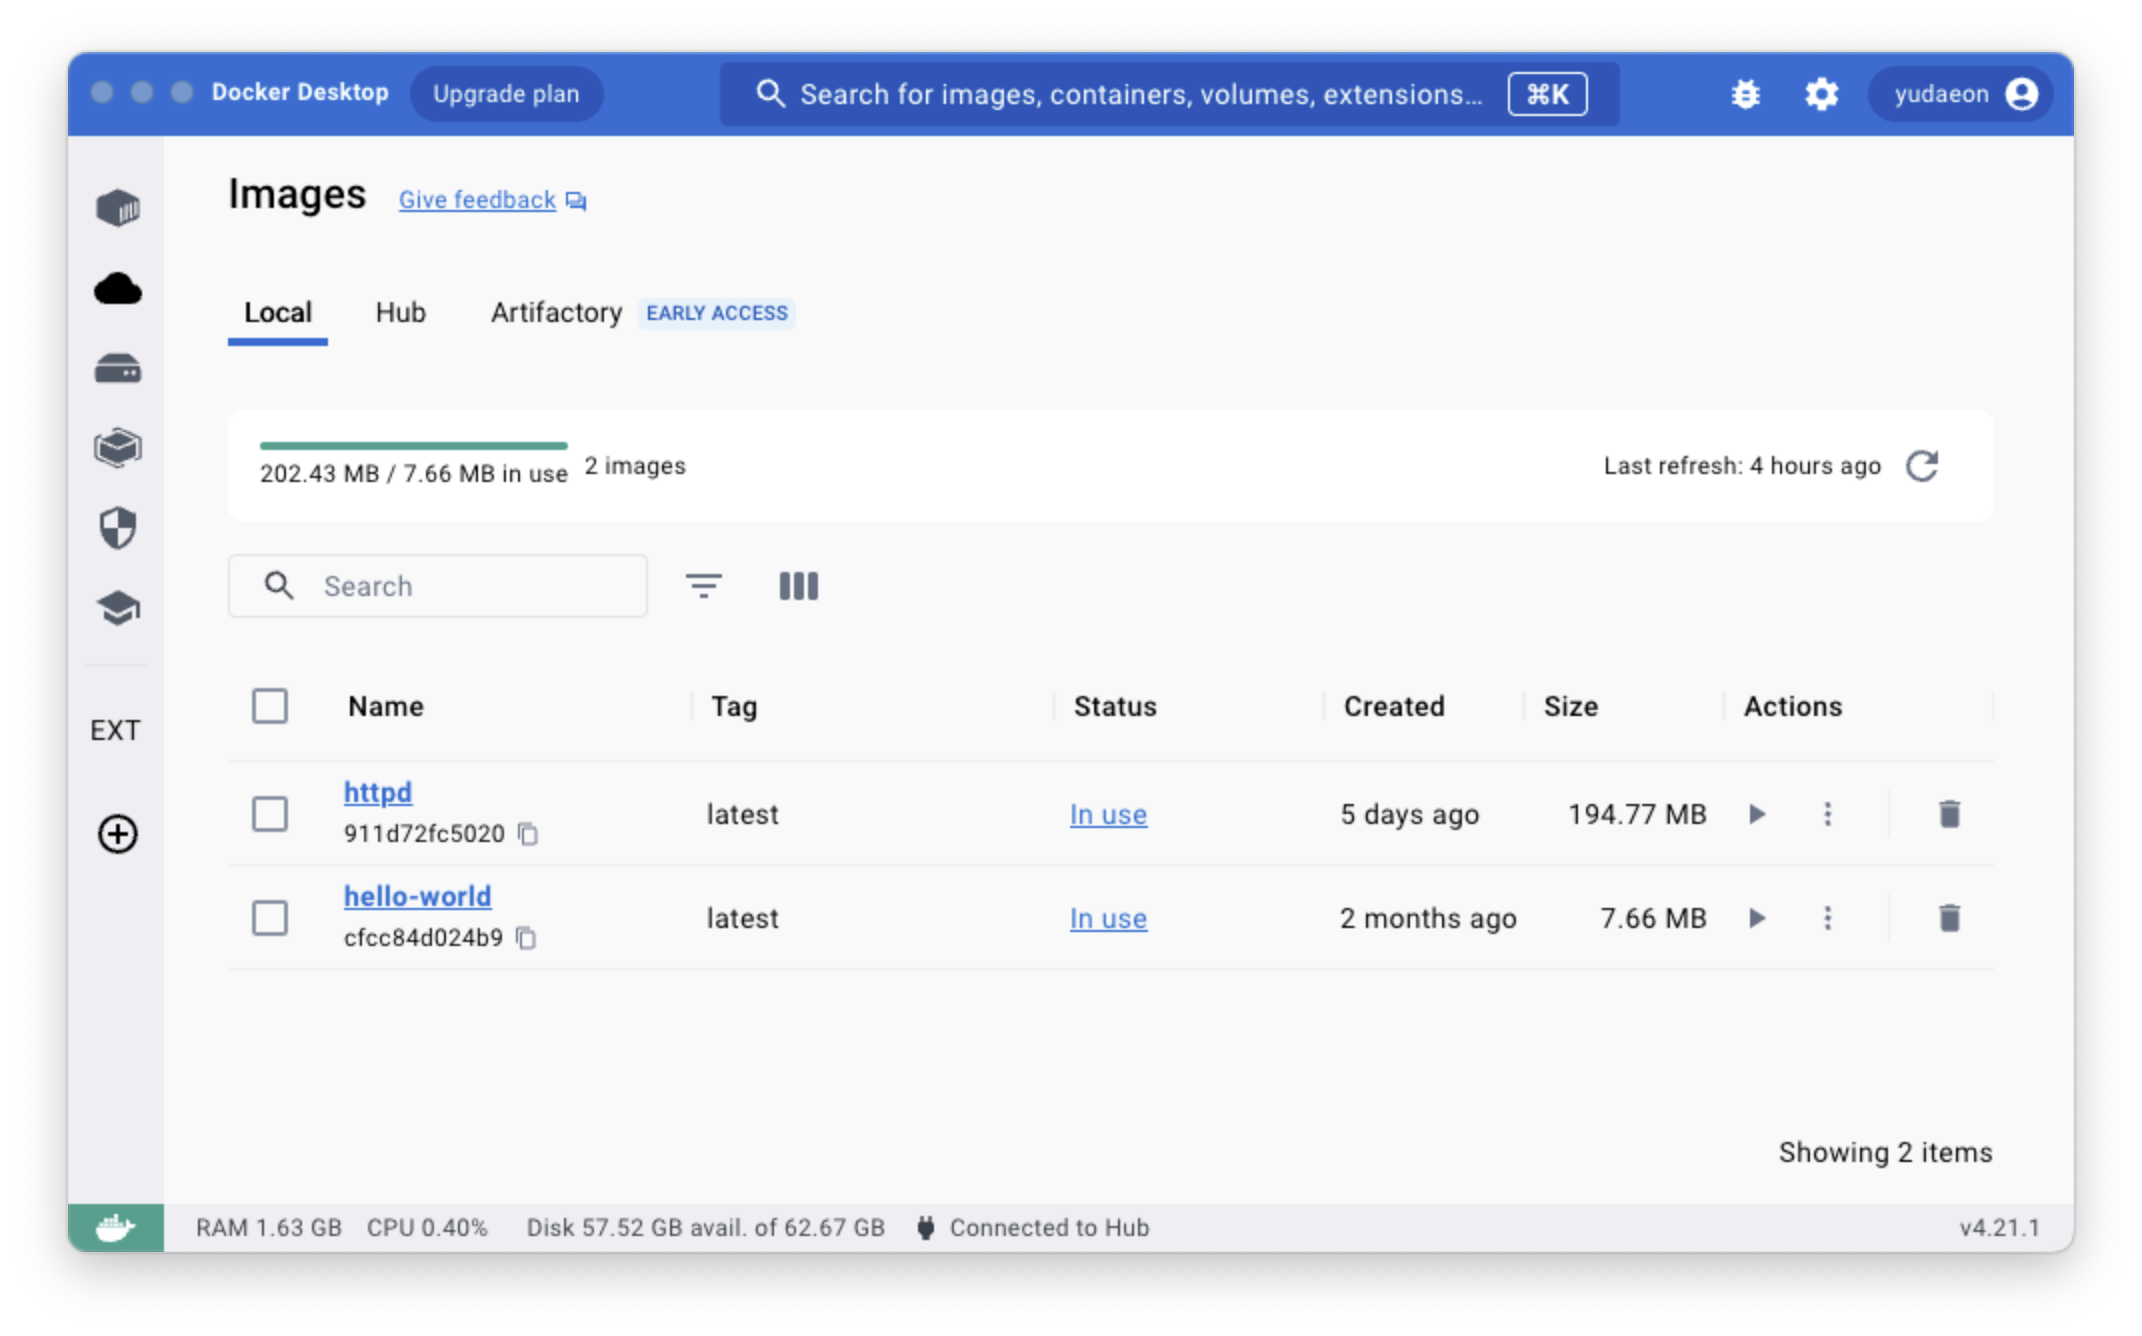The image size is (2142, 1336).
Task: Delete the httpd image
Action: (x=1949, y=814)
